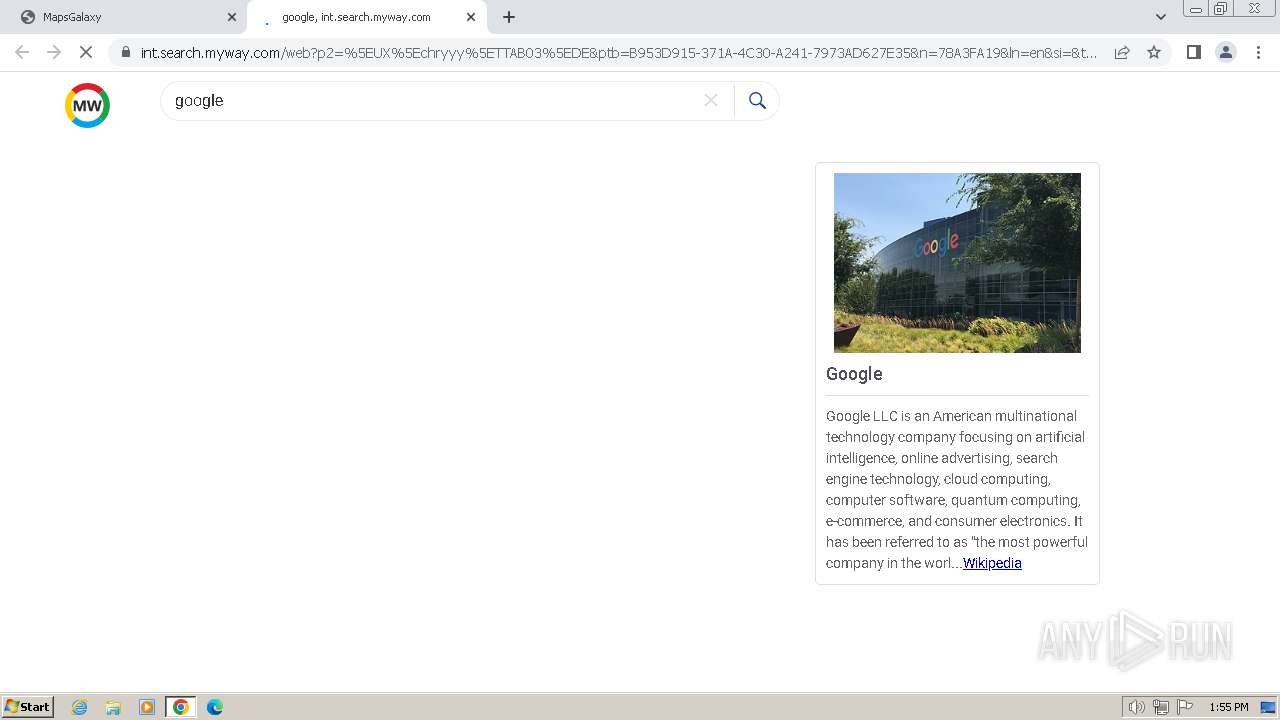Launch Microsoft Edge from taskbar
Viewport: 1280px width, 720px height.
coord(215,707)
